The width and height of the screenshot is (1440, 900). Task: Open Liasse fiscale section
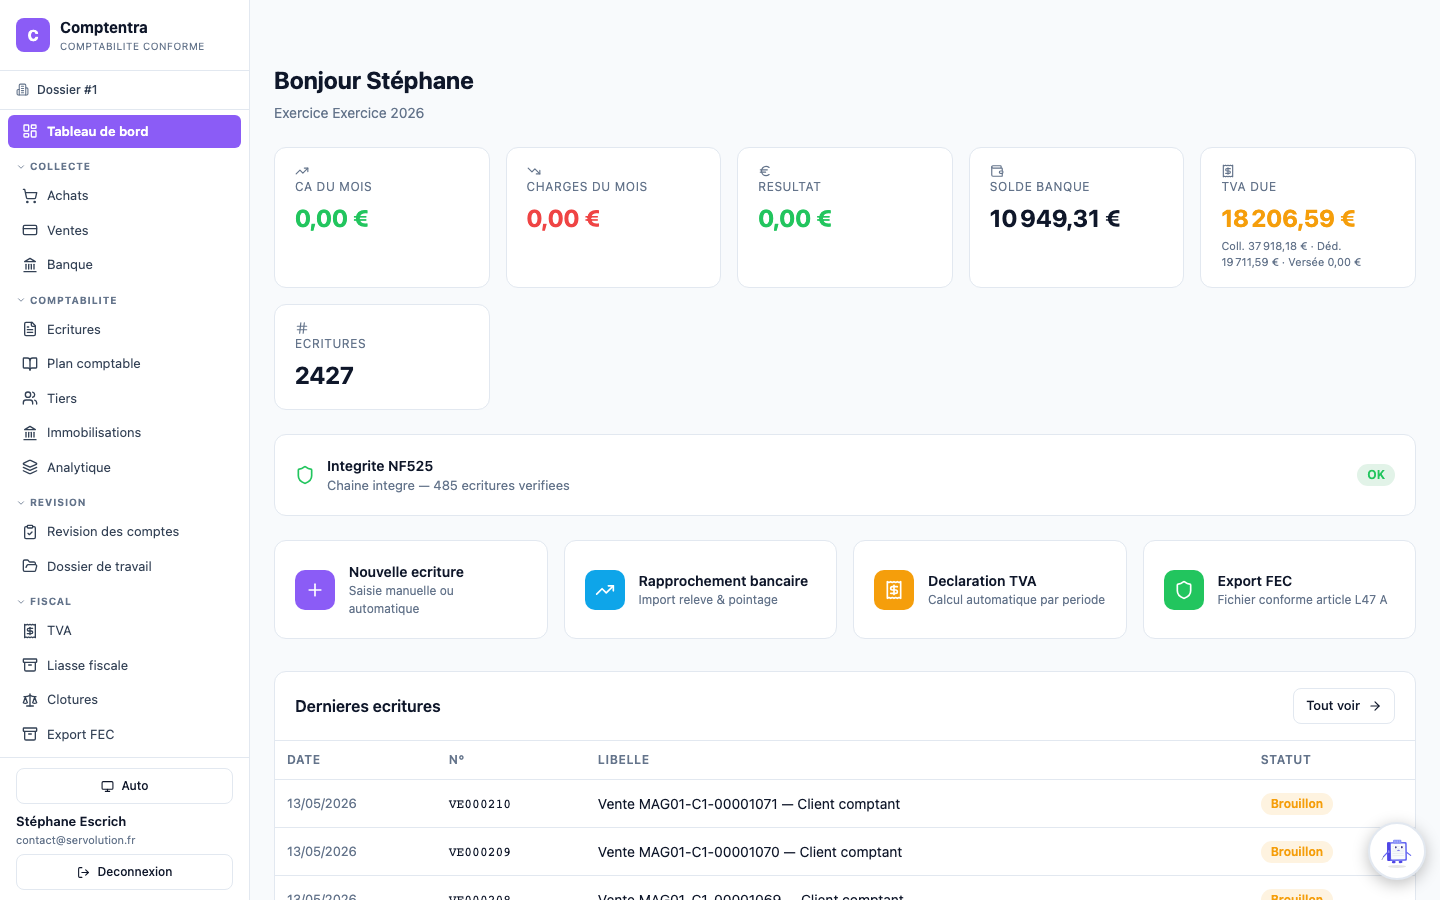pyautogui.click(x=124, y=665)
